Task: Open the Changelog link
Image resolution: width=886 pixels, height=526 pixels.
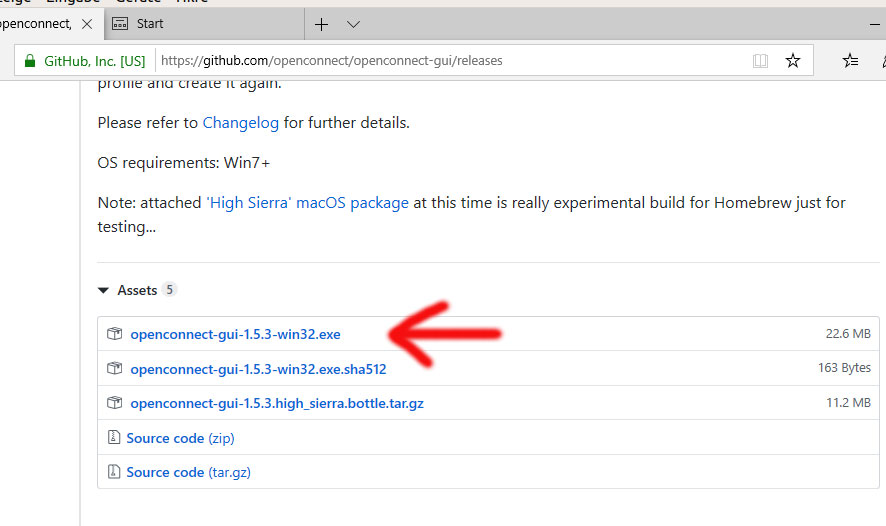Action: (x=240, y=123)
